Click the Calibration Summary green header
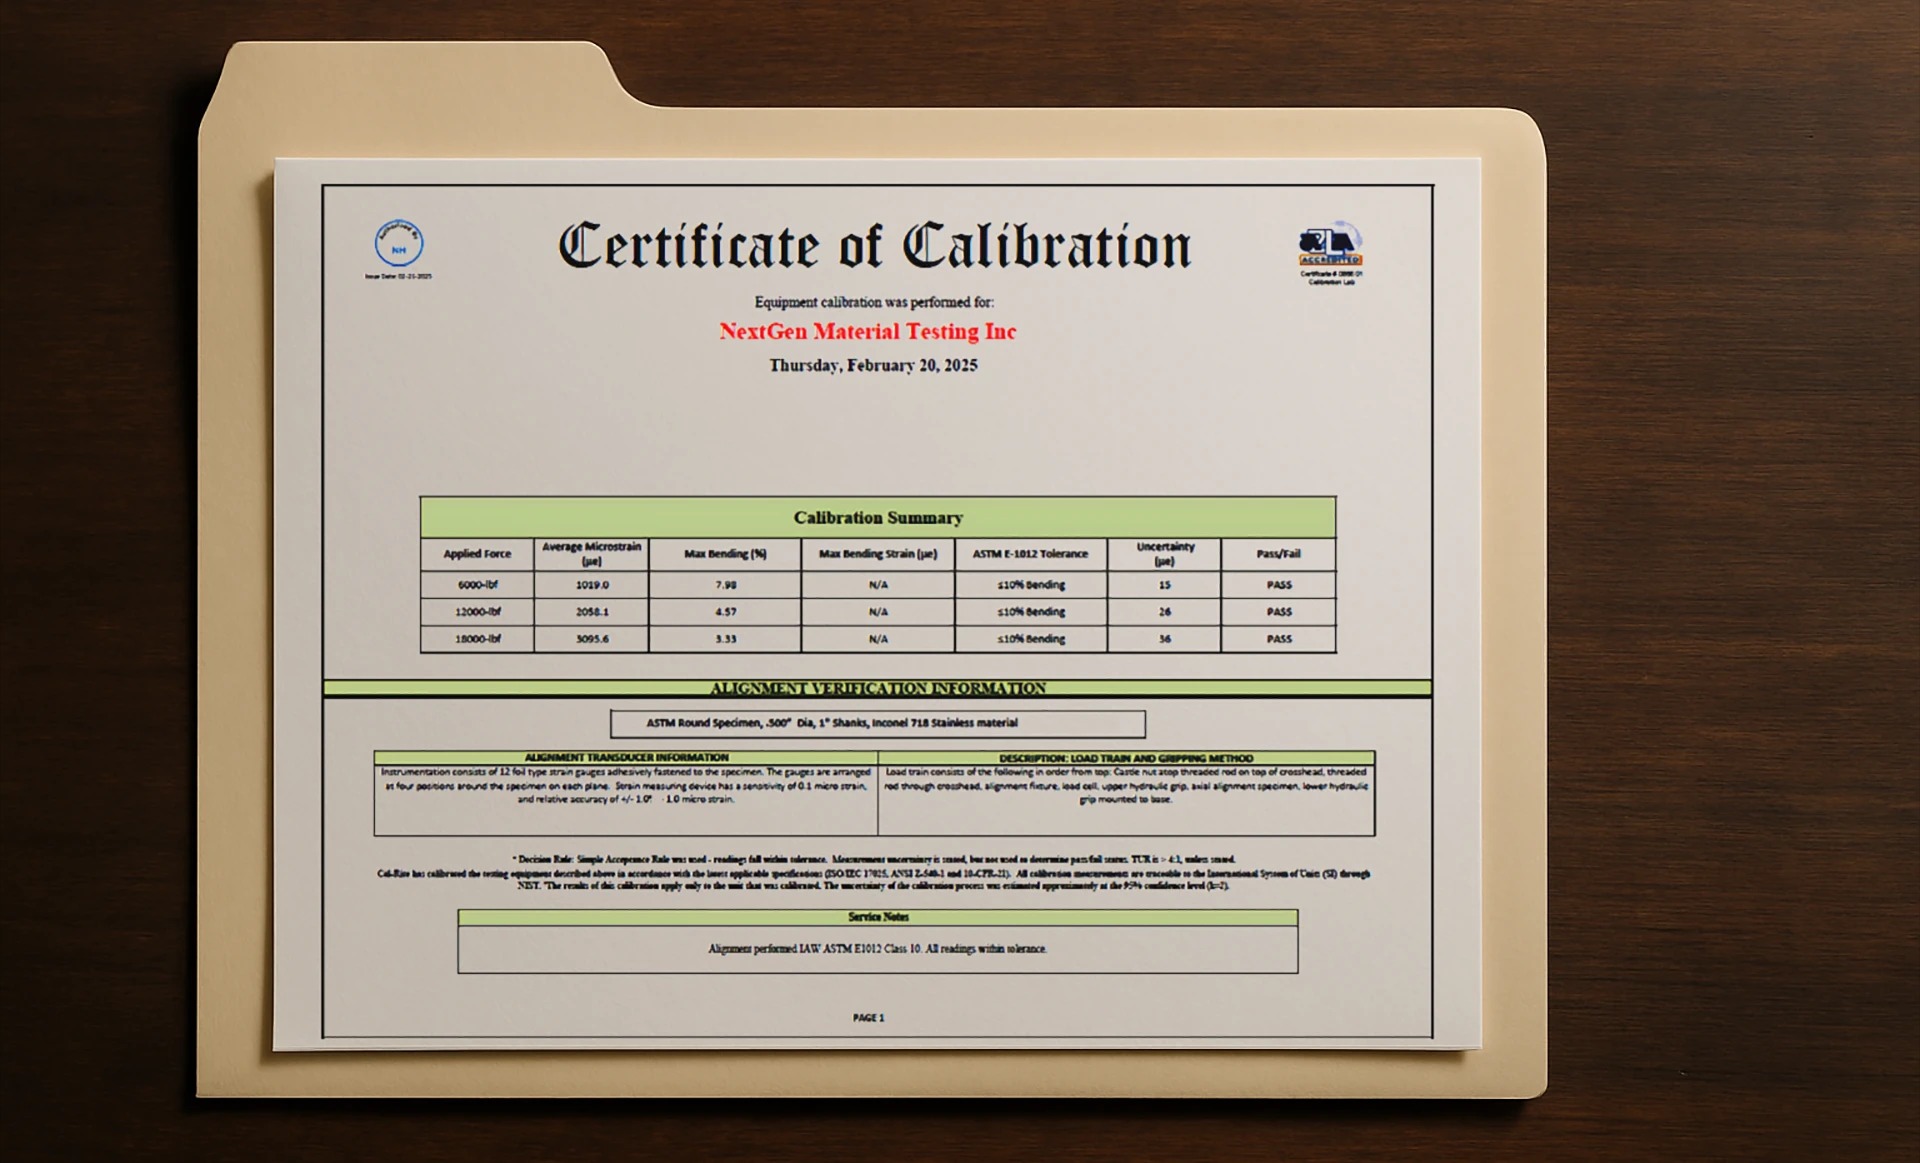Screen dimensions: 1920x1163 (877, 517)
